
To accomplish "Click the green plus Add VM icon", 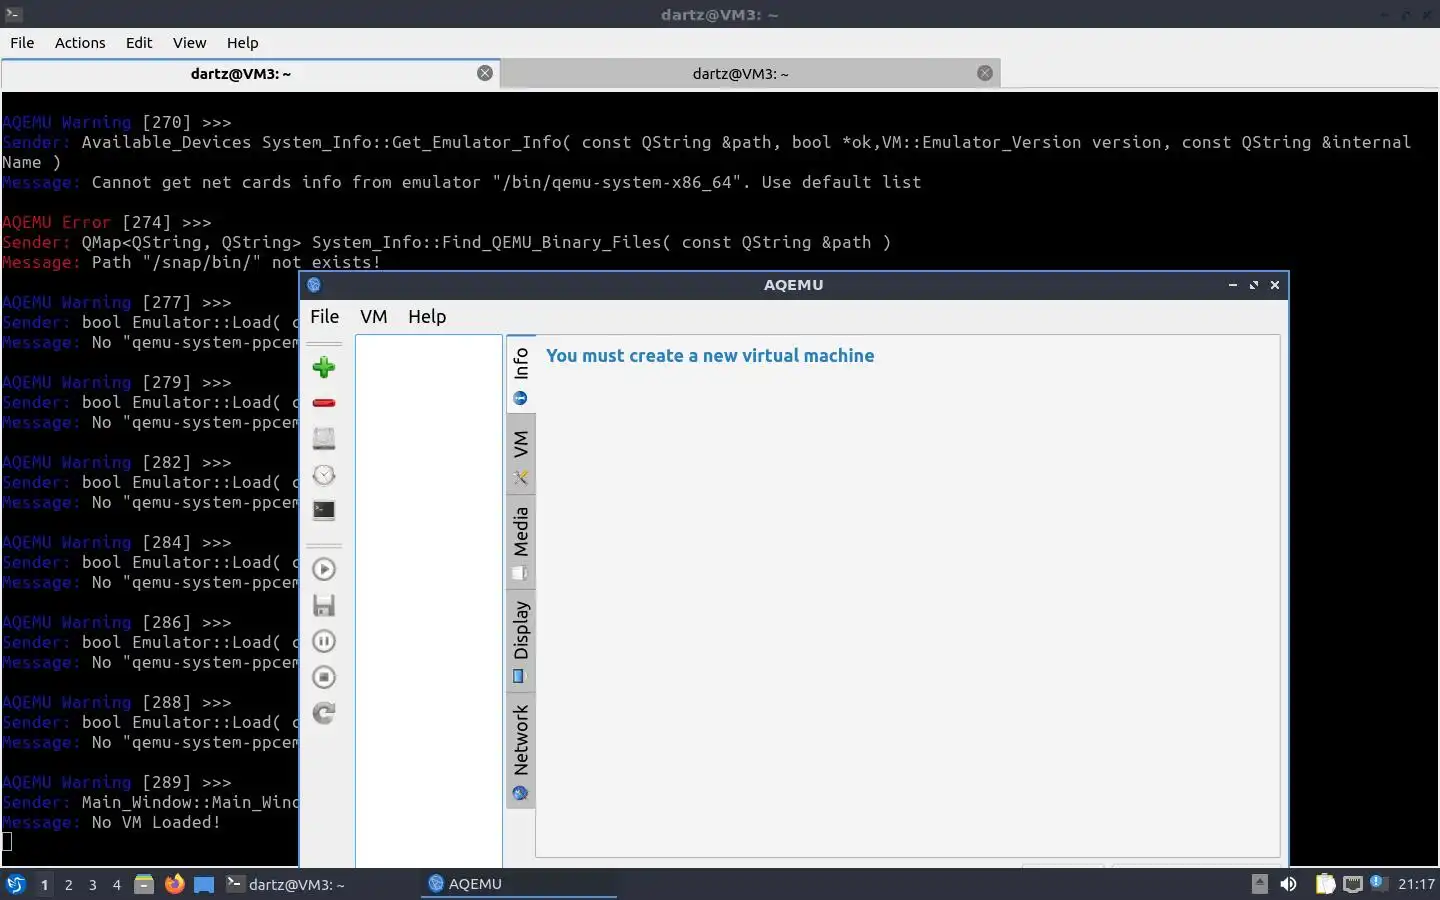I will coord(323,367).
